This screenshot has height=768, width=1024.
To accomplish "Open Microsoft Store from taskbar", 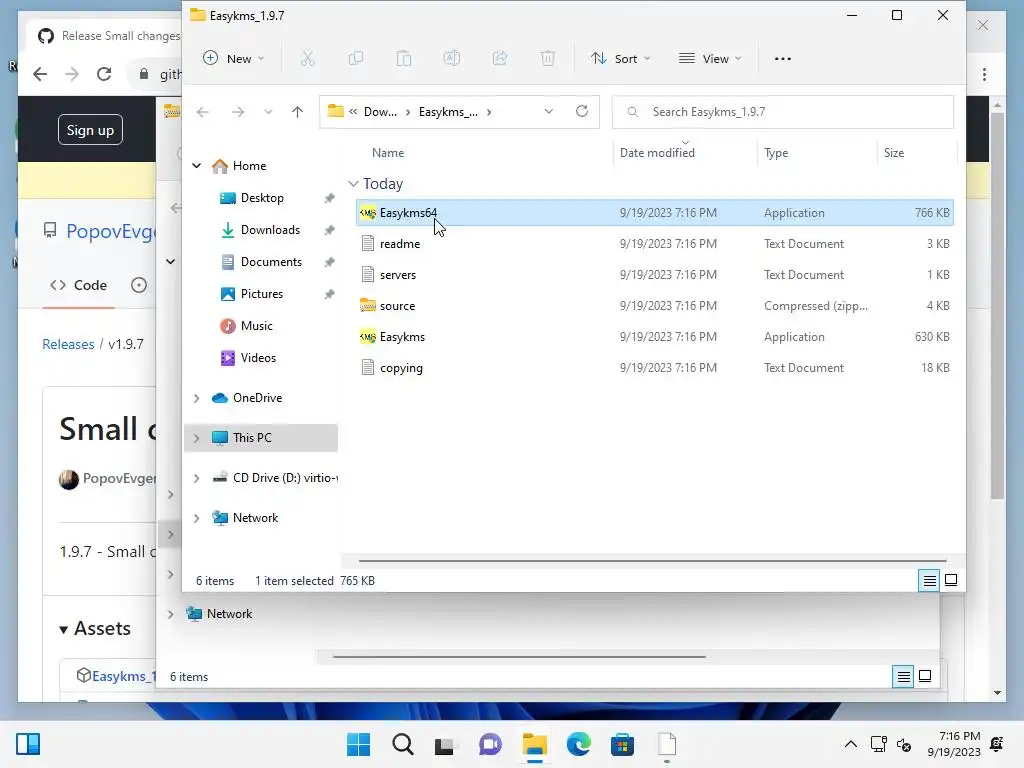I will (622, 744).
